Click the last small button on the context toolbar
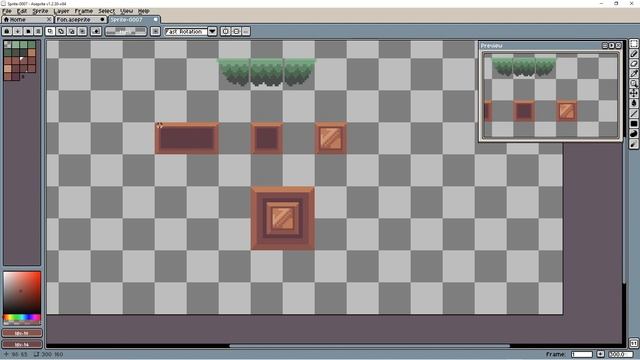640x360 pixels. click(x=246, y=31)
